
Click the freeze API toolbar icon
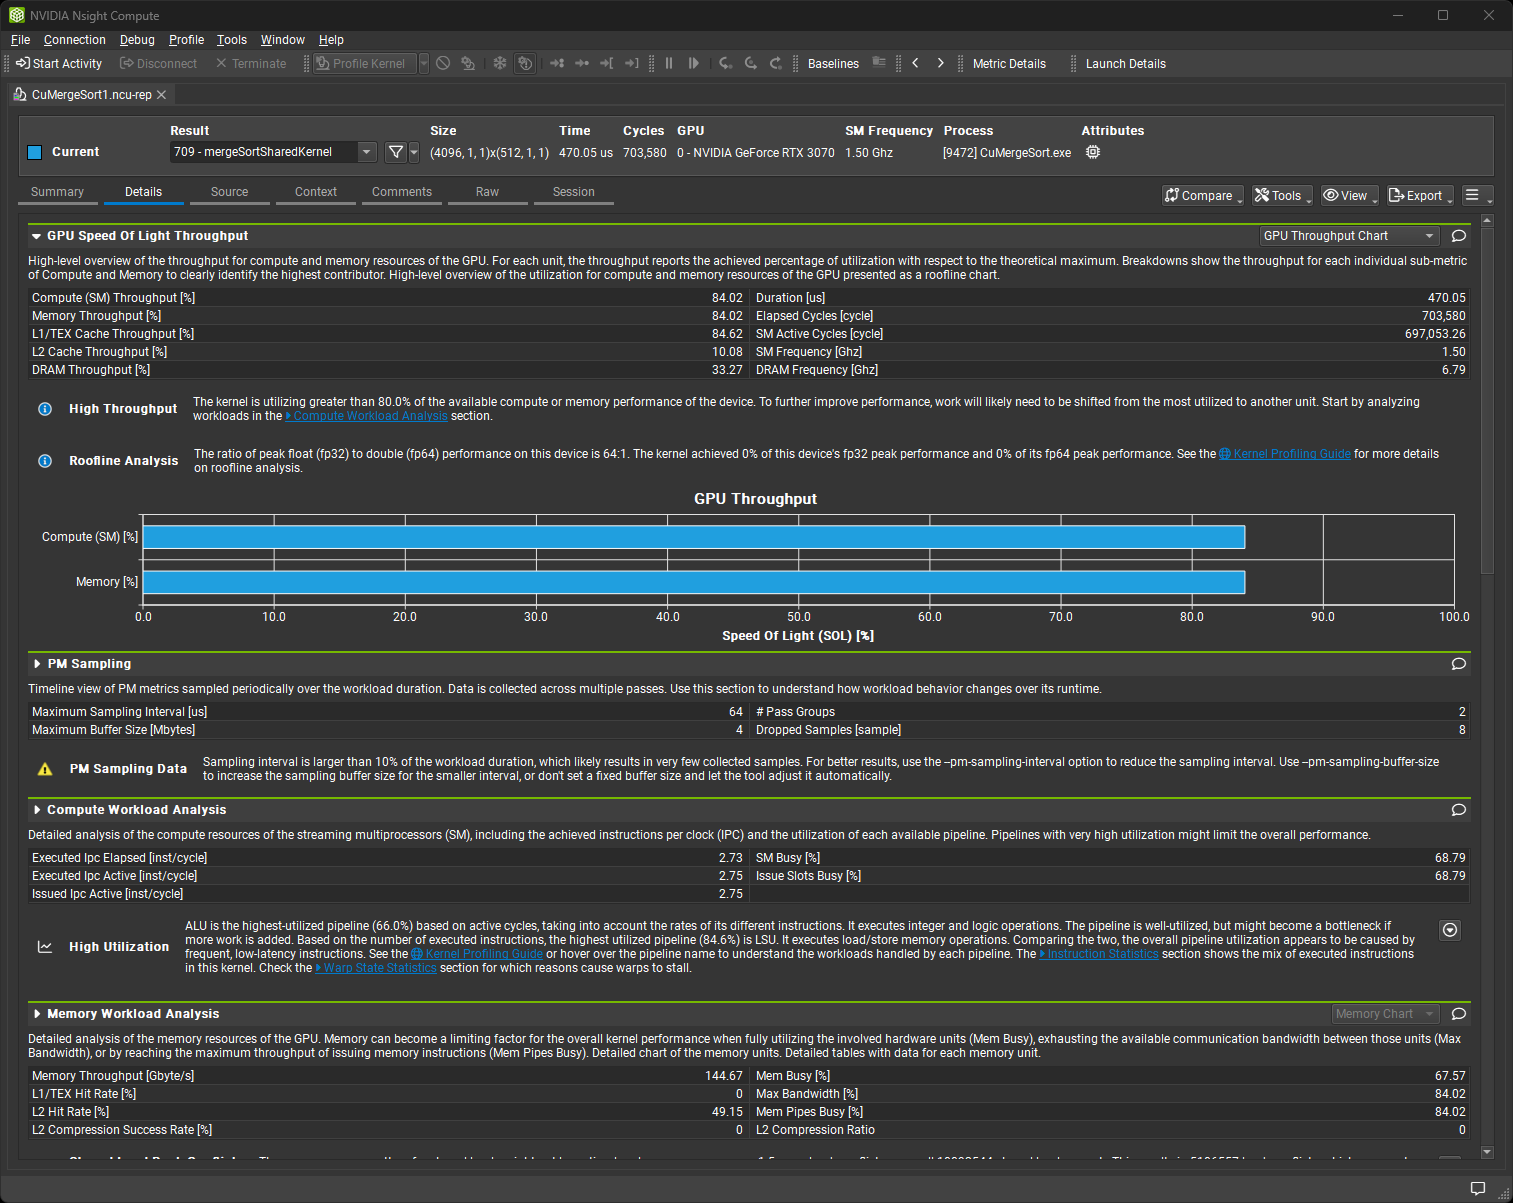pos(499,63)
